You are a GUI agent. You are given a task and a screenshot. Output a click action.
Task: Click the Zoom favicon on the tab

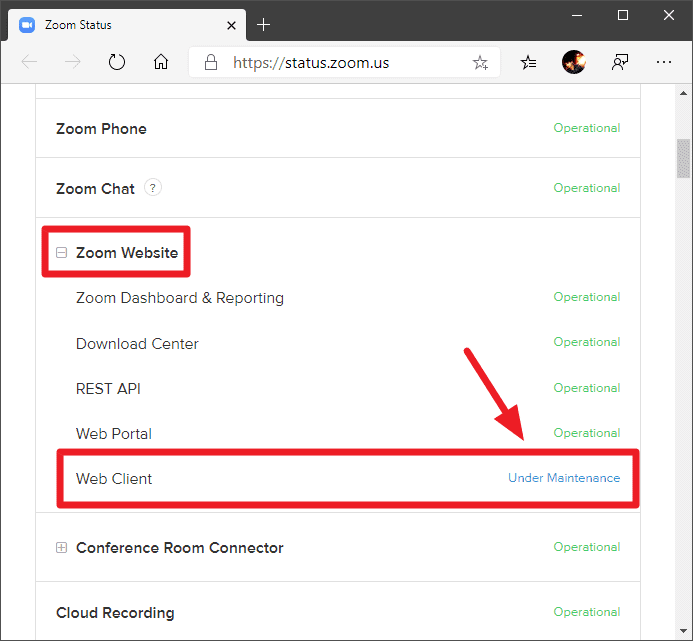[27, 25]
